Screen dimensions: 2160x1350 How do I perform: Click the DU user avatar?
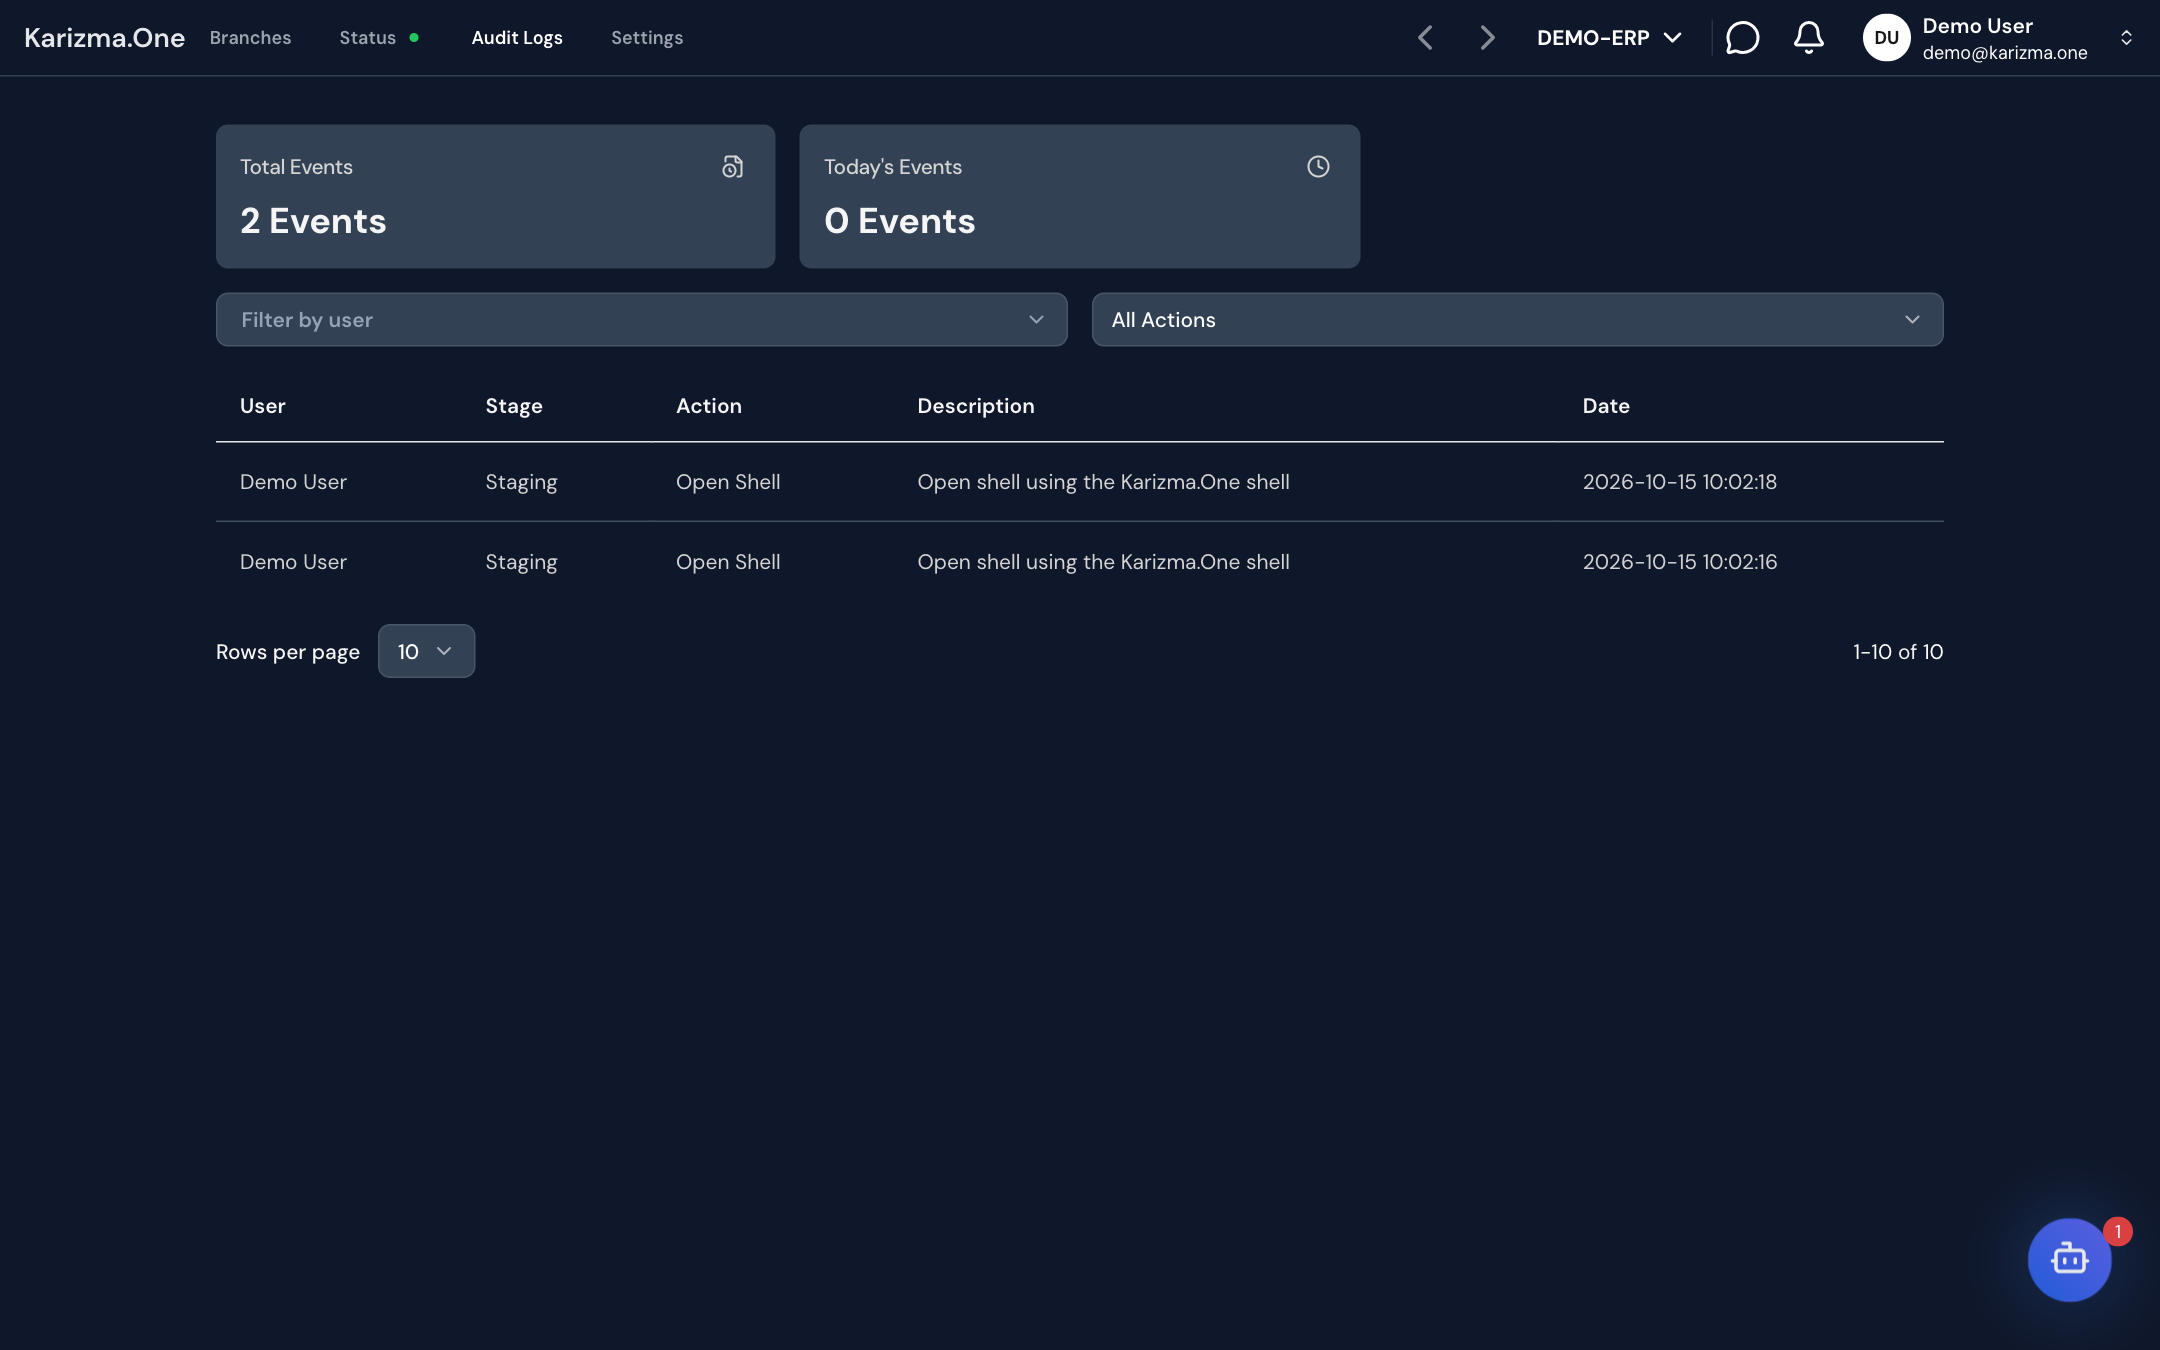[1886, 37]
